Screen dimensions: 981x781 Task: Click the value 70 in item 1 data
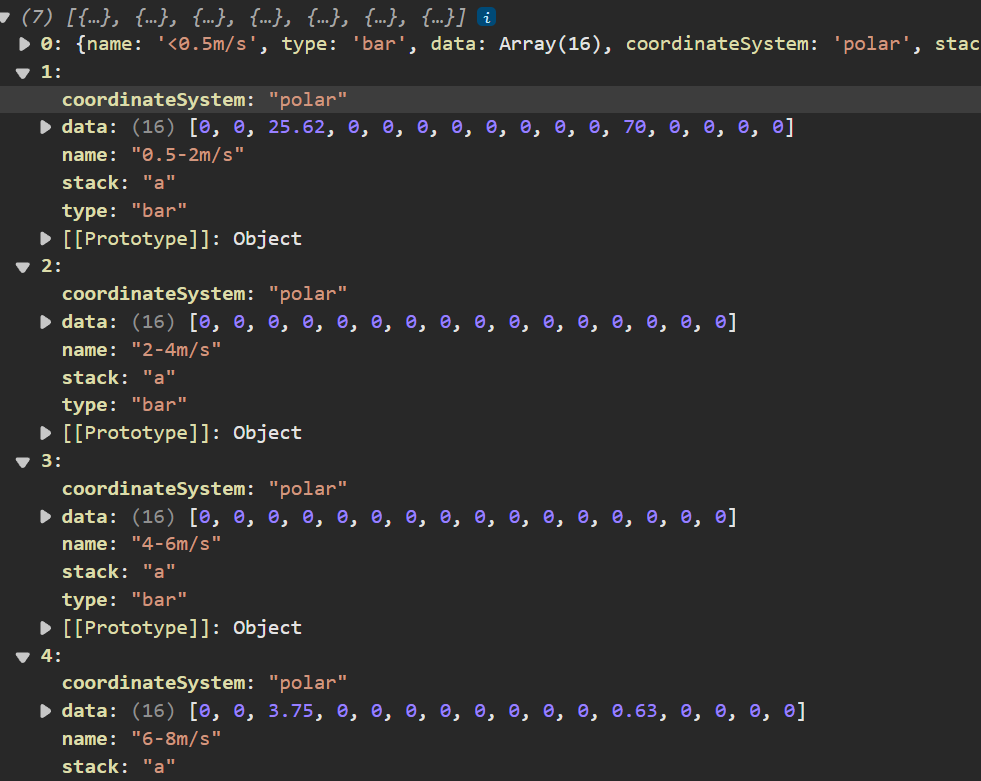(634, 127)
